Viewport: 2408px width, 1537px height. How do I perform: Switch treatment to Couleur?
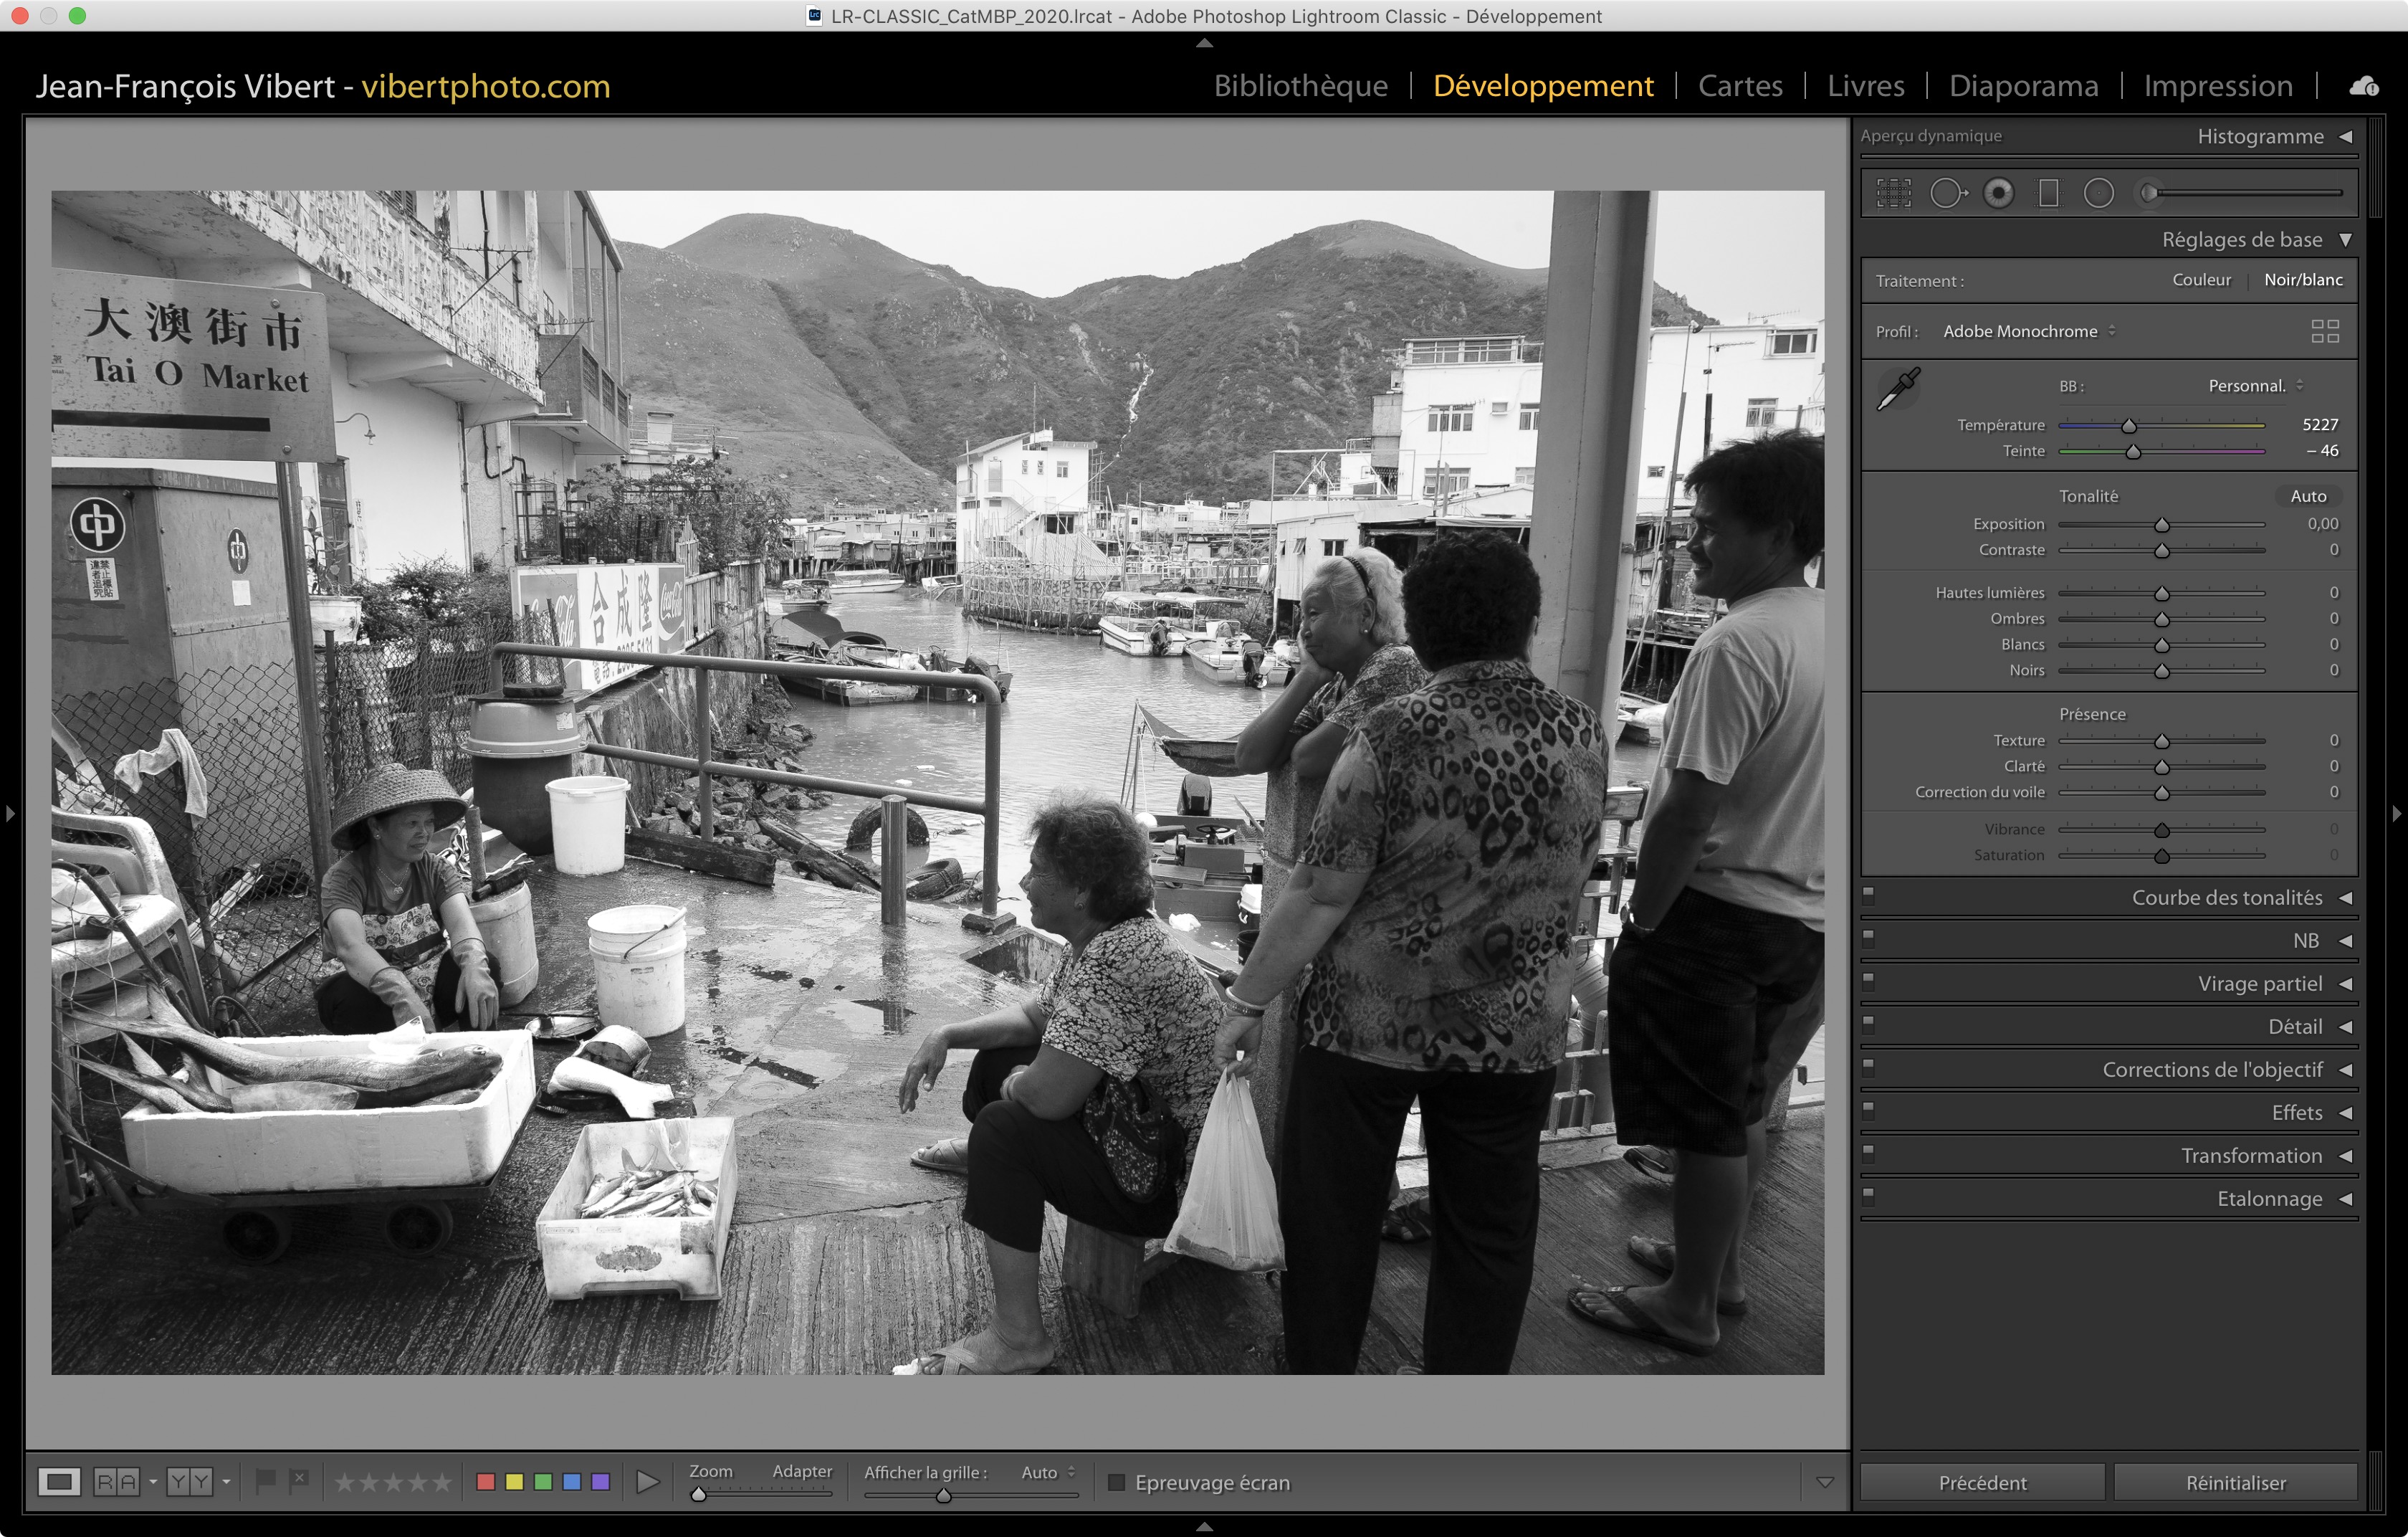(2201, 280)
